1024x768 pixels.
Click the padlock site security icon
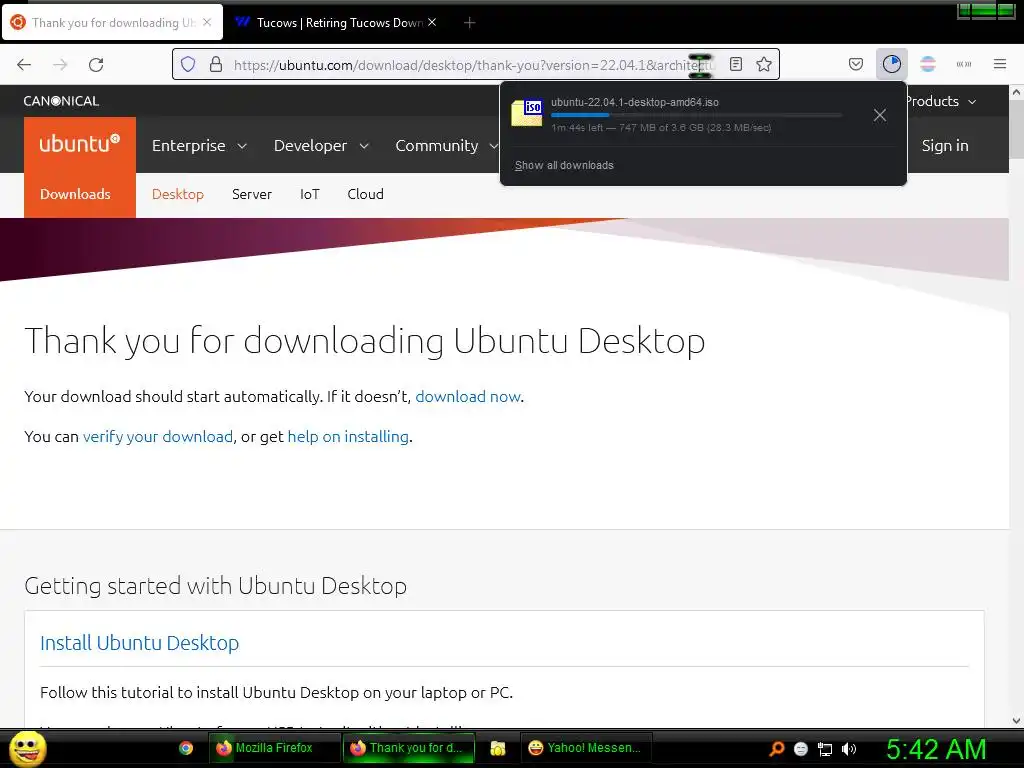(x=216, y=64)
